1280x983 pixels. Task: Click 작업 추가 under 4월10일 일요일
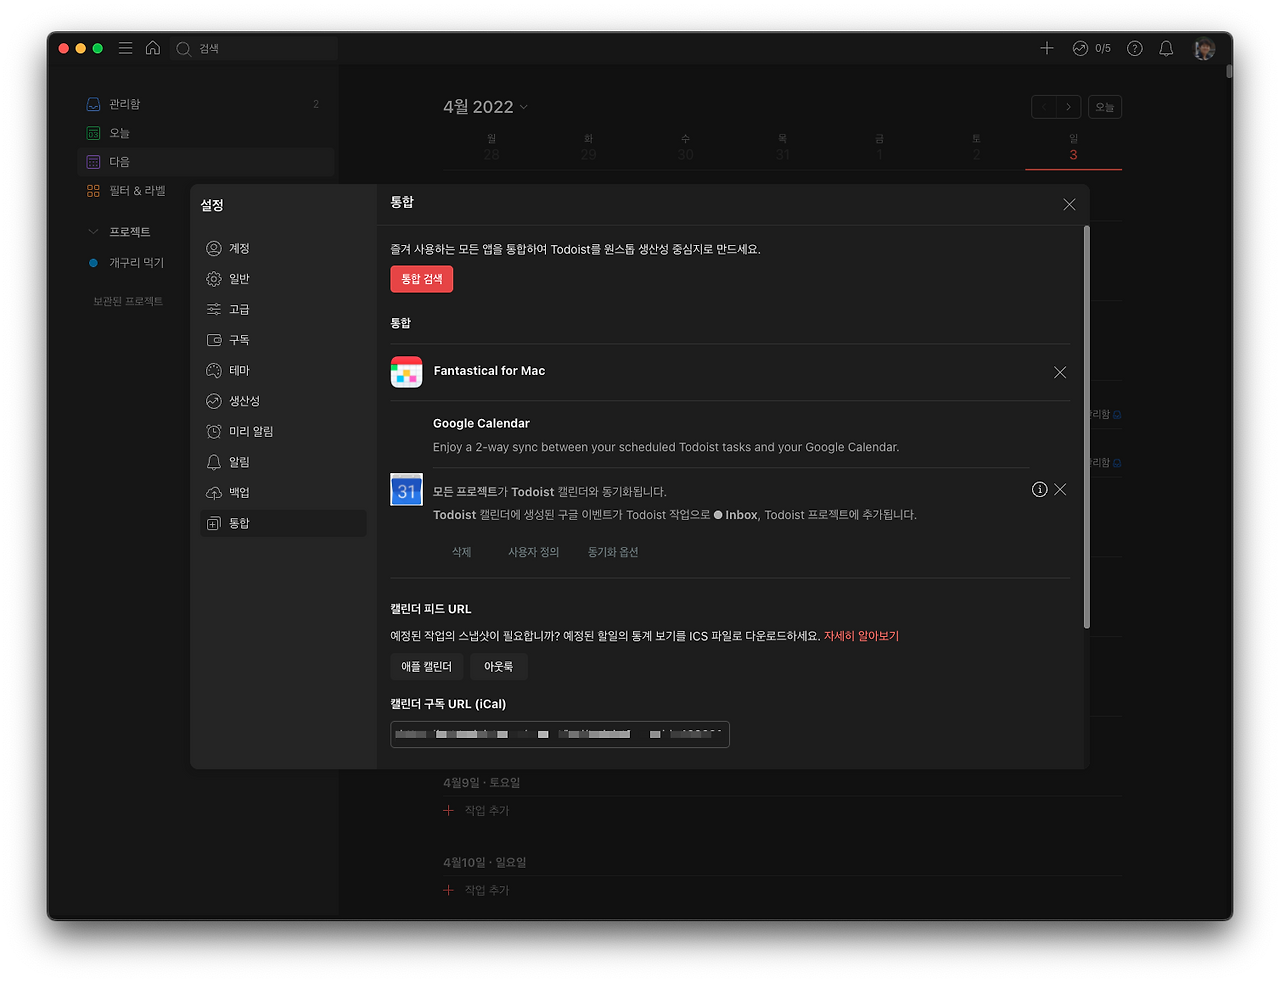pyautogui.click(x=477, y=891)
